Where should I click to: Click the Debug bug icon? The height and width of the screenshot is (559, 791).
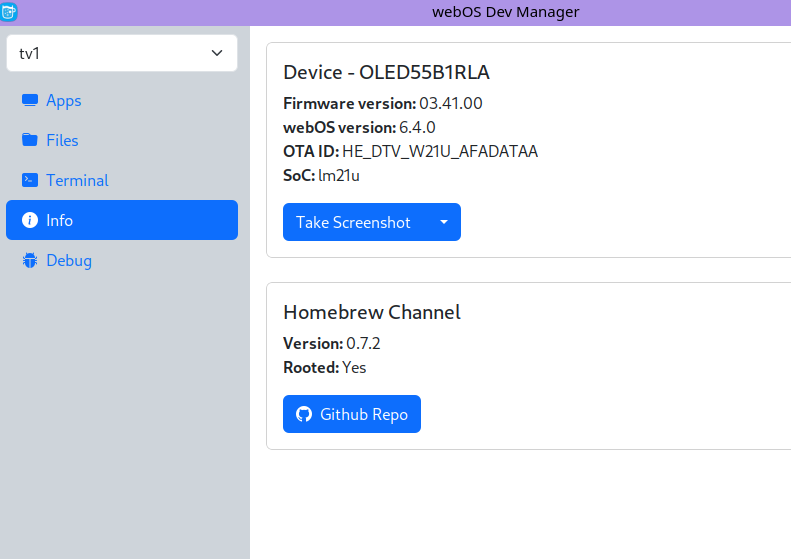[29, 260]
